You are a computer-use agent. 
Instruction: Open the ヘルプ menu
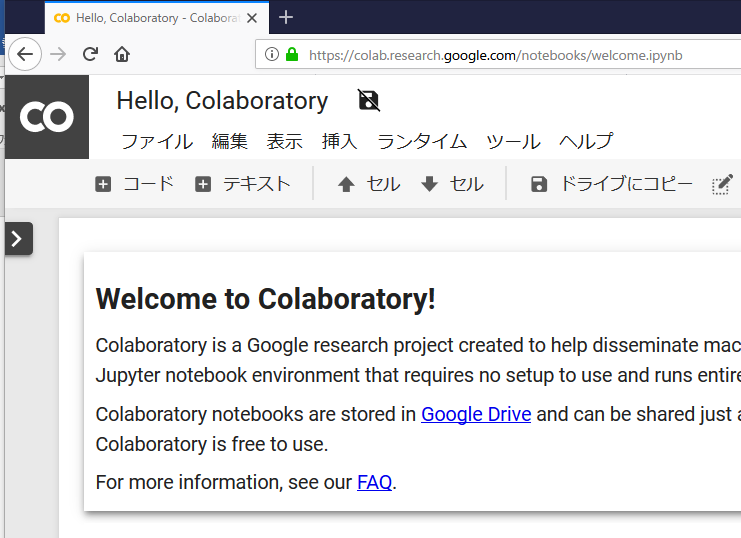586,141
